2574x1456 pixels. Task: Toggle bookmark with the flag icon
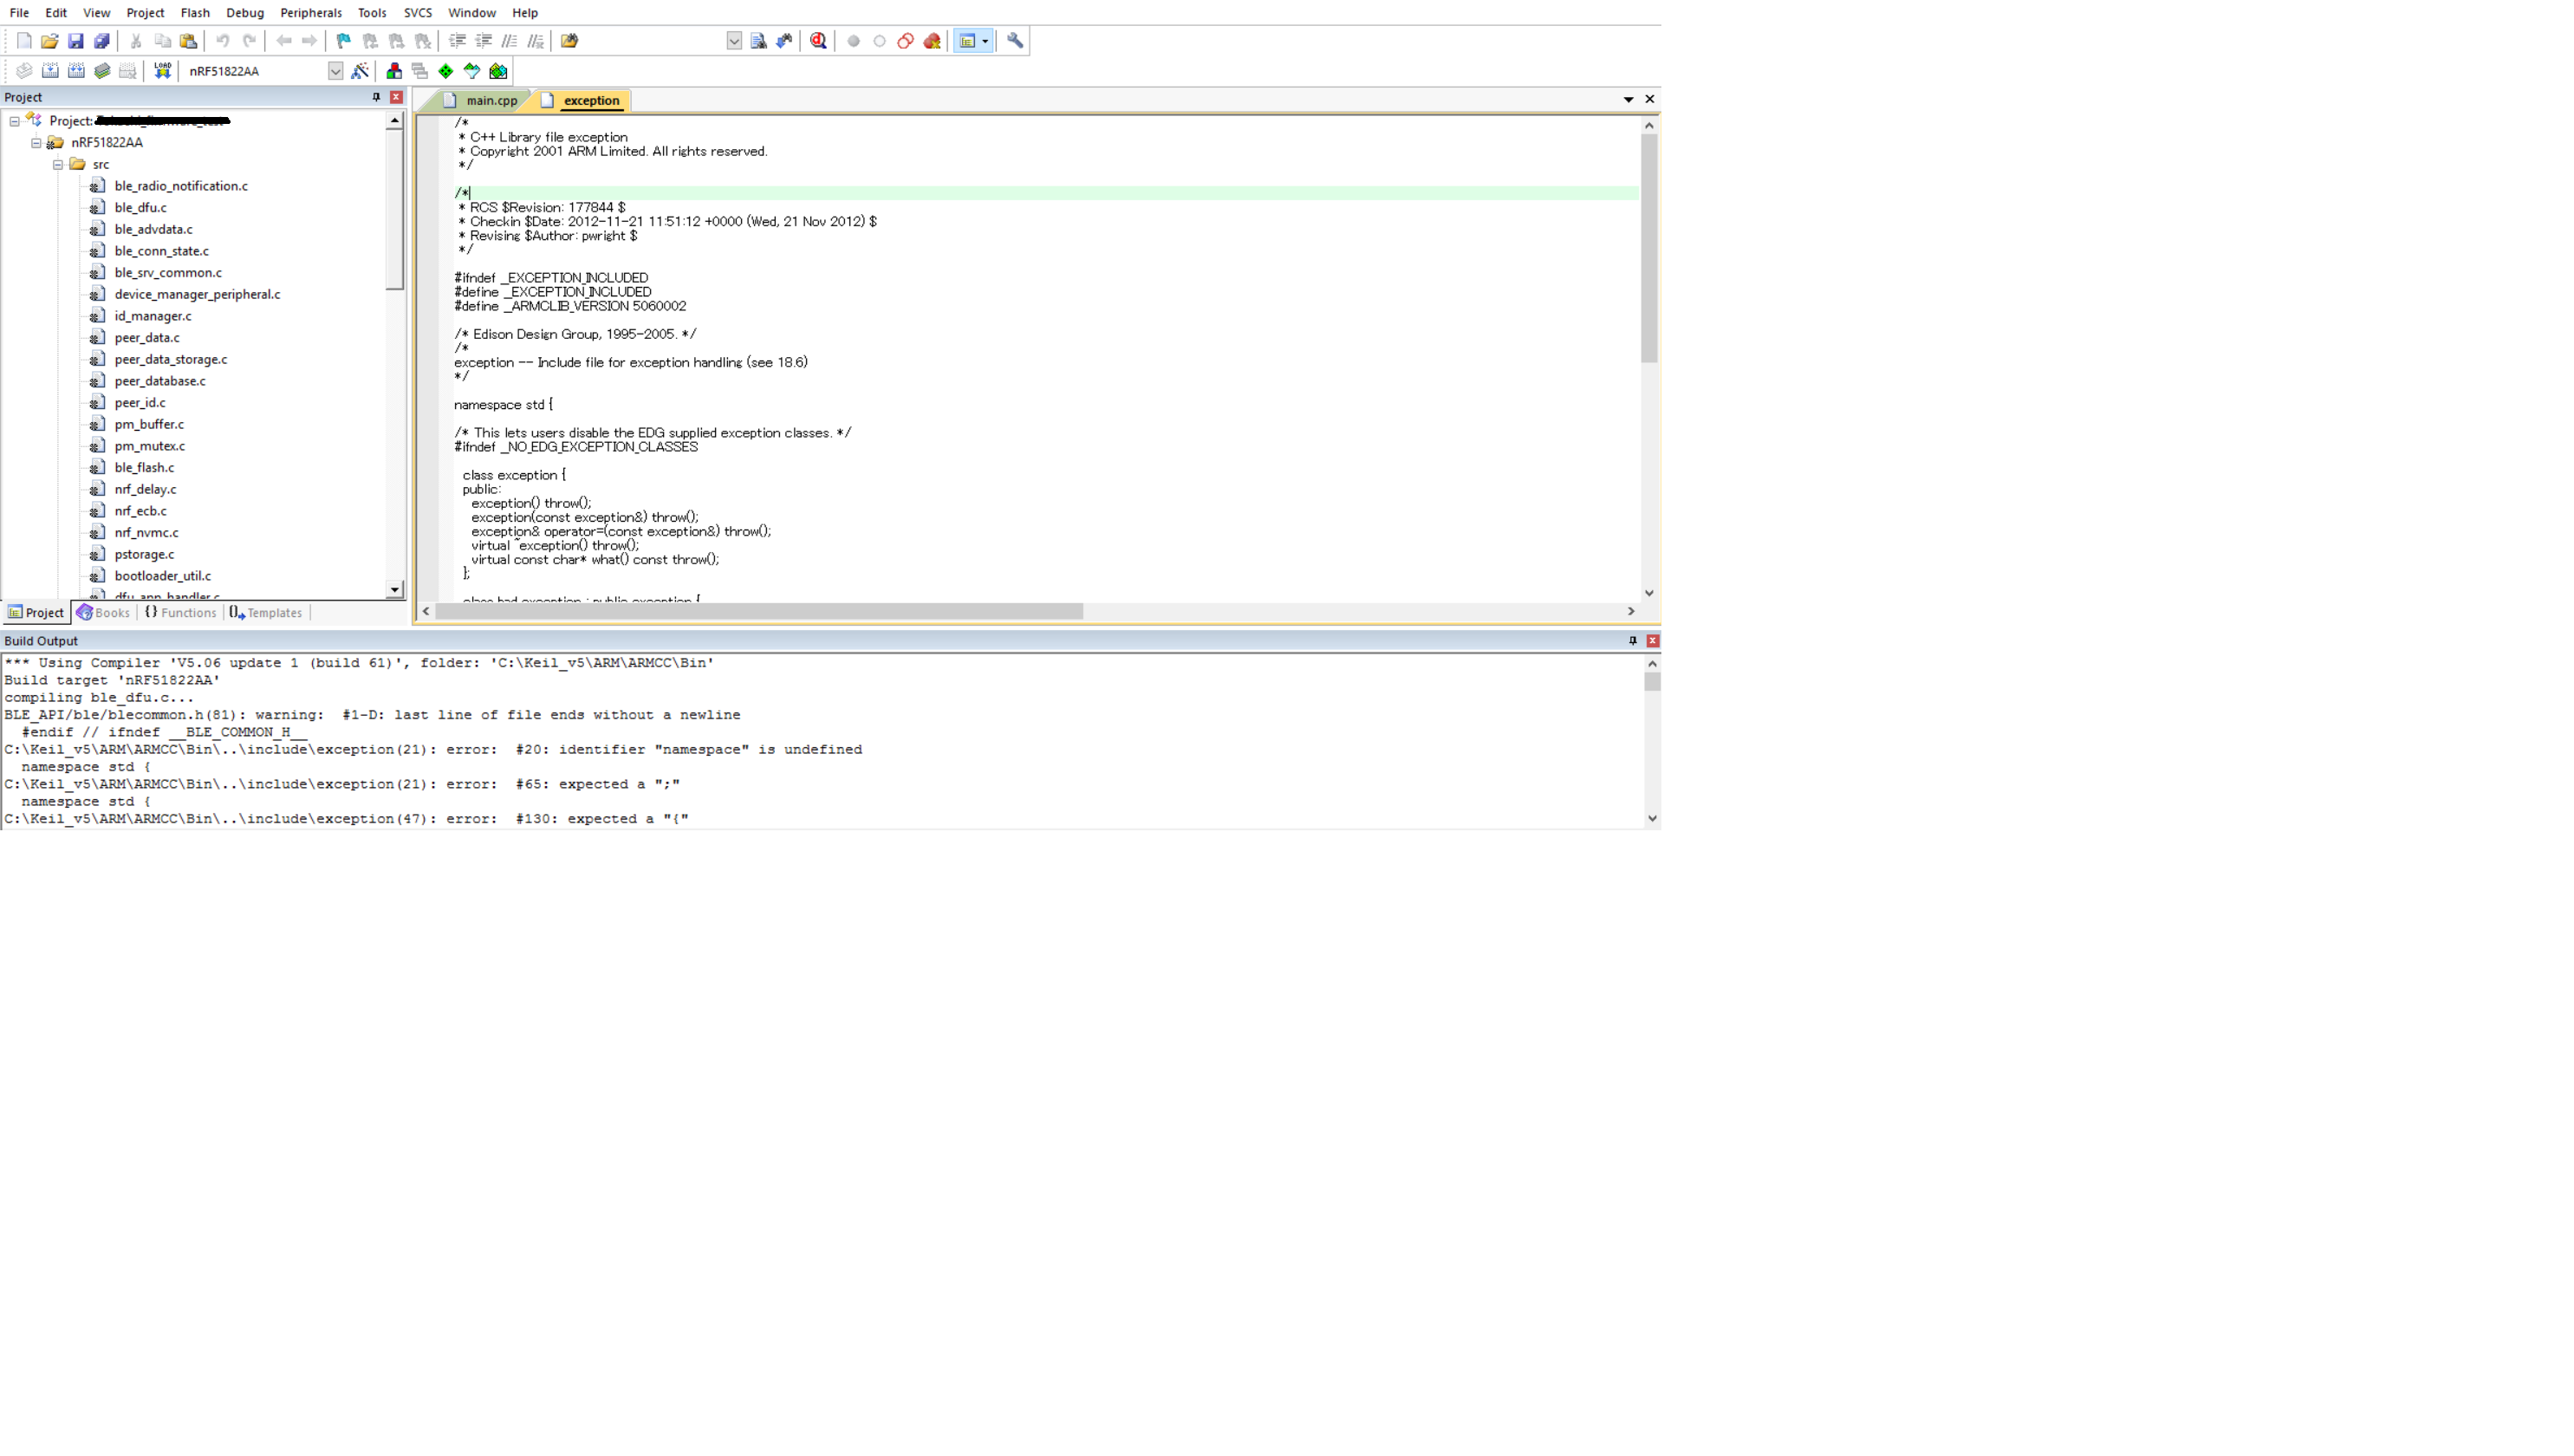(x=343, y=41)
